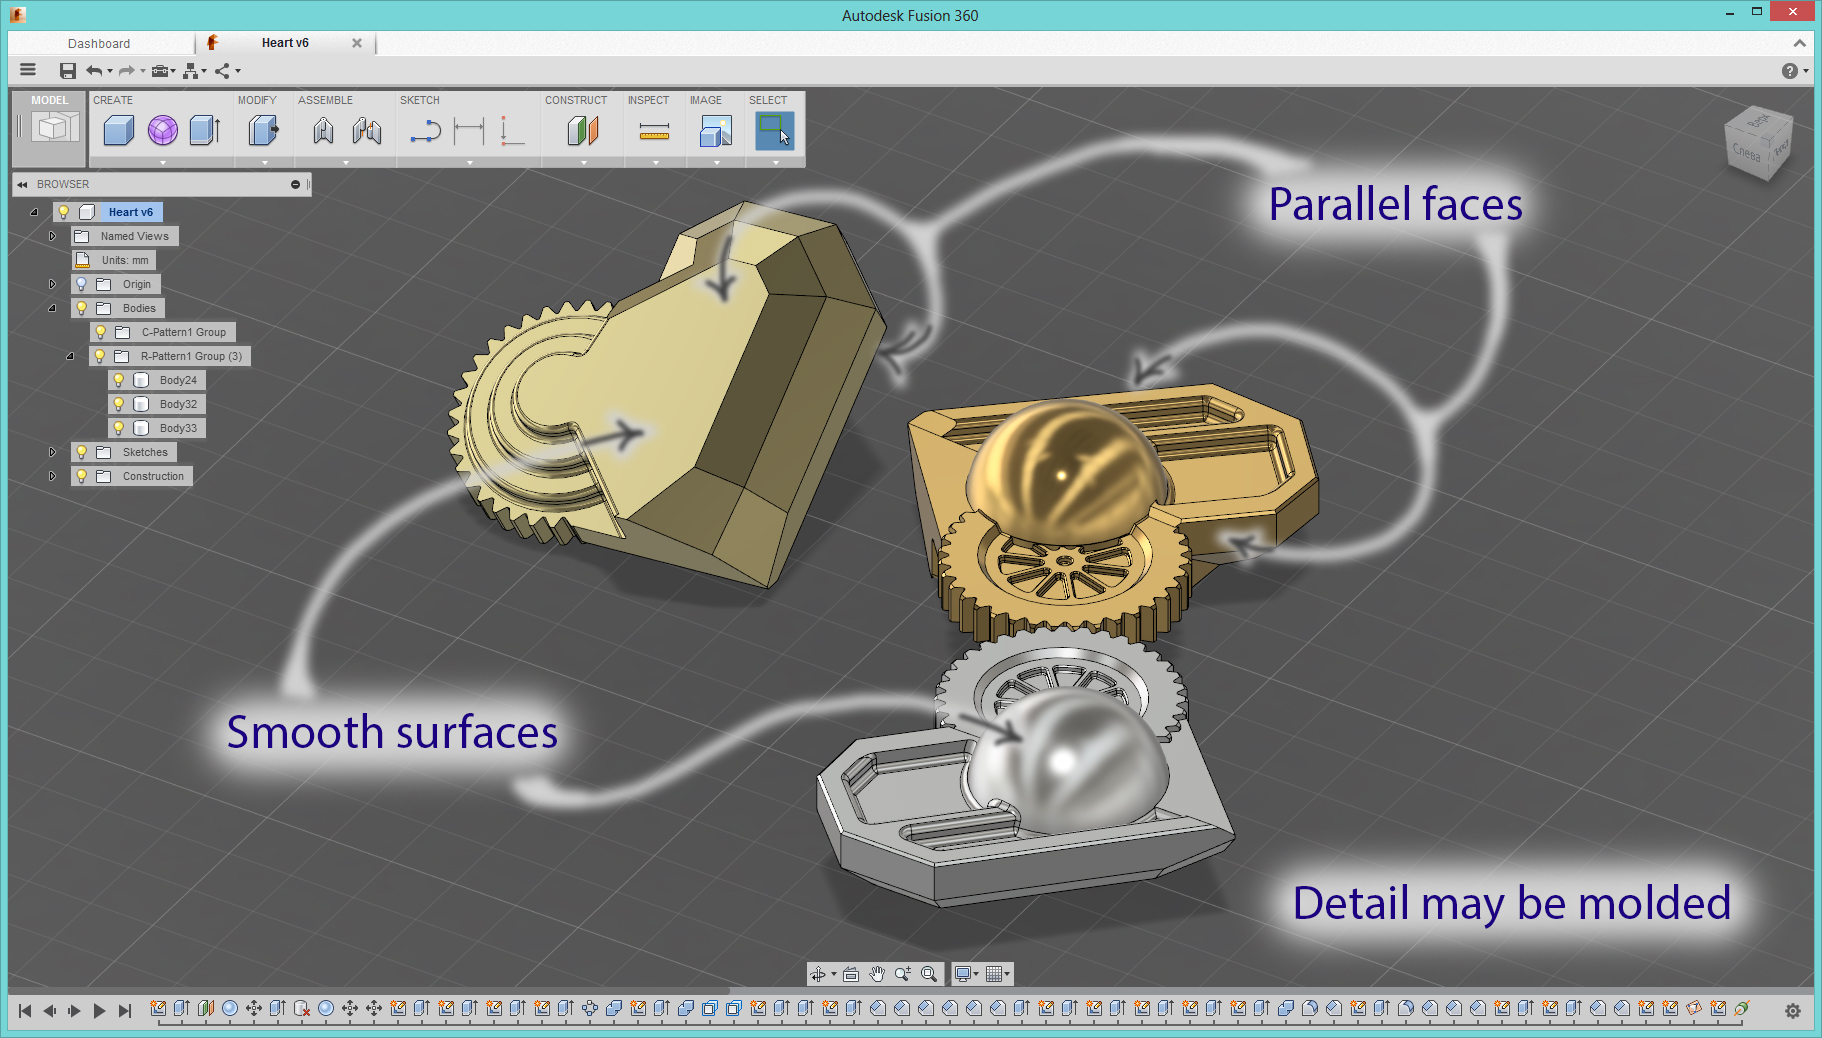Click the Fit zoom window icon
This screenshot has width=1822, height=1038.
[x=929, y=974]
